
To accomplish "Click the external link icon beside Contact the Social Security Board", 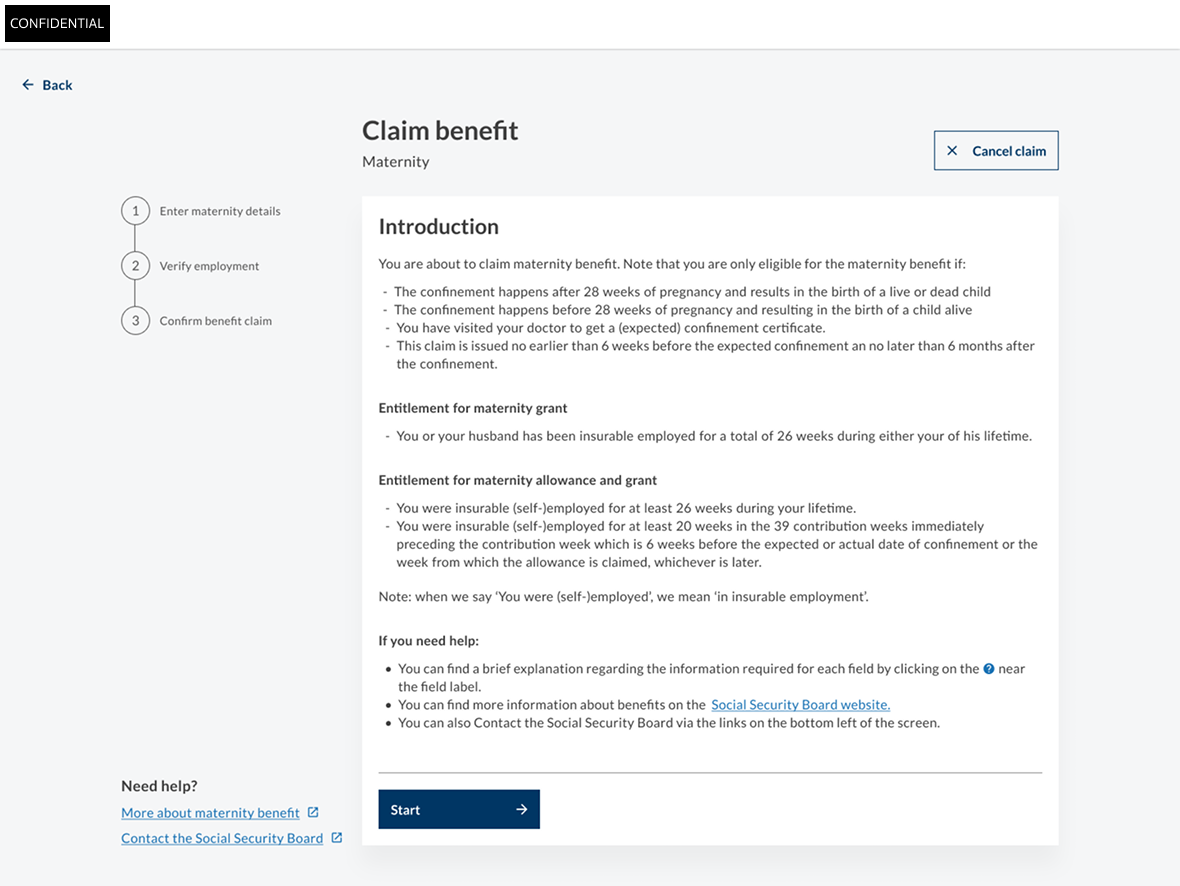I will click(x=337, y=837).
